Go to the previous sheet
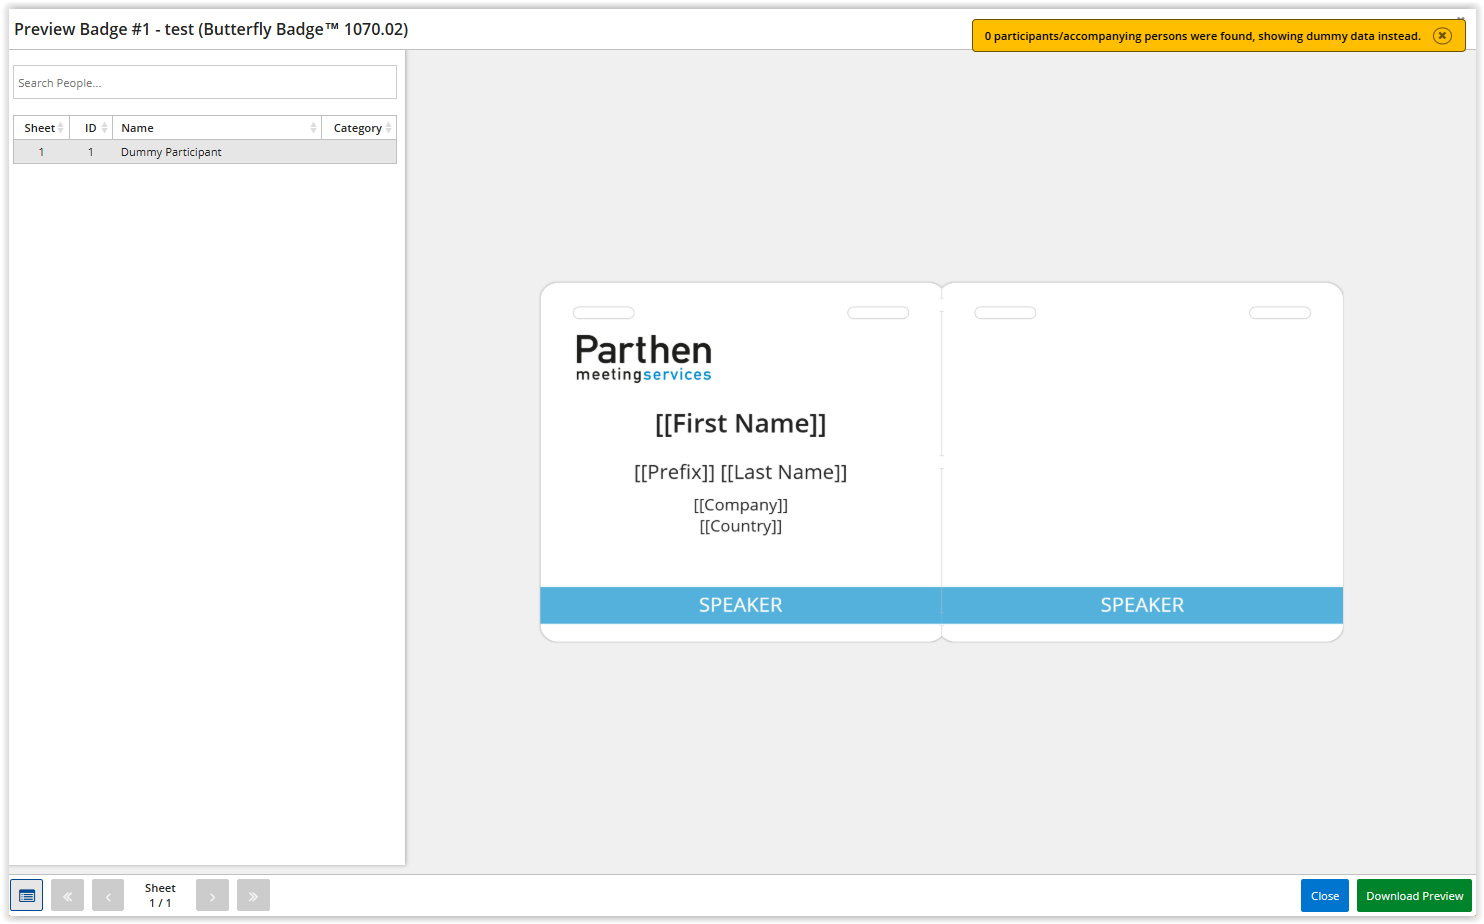 coord(108,896)
